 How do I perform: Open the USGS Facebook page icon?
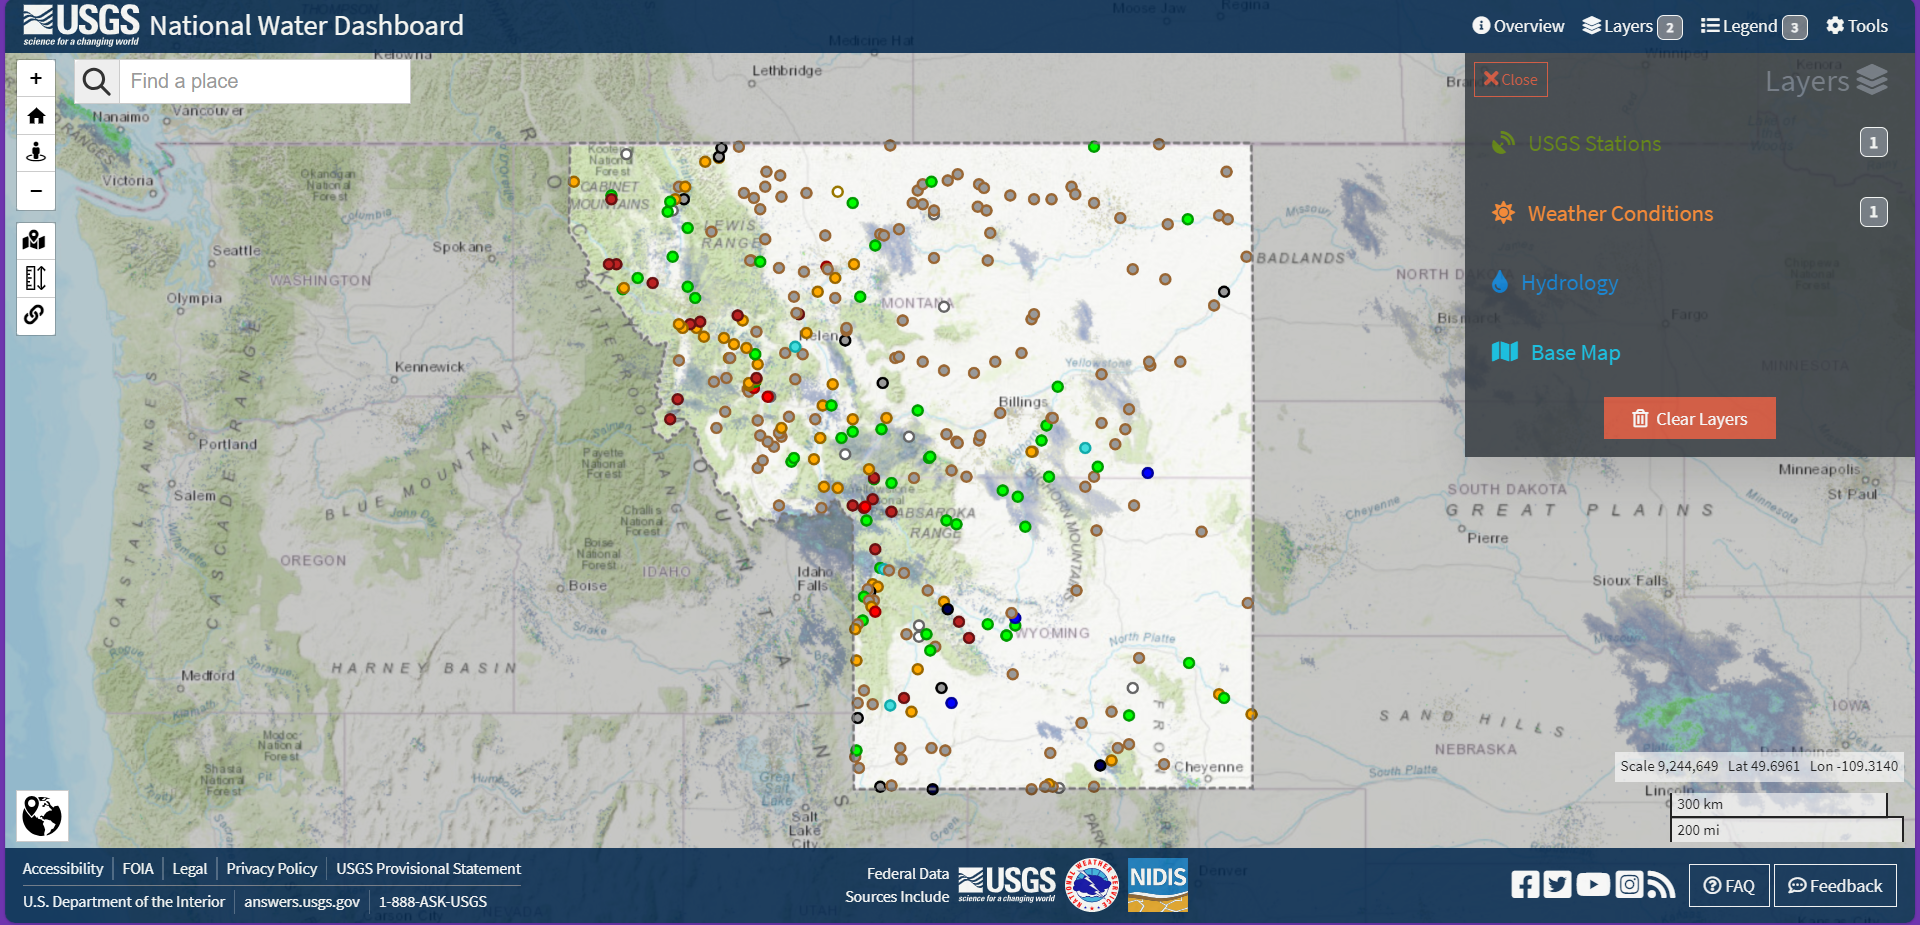pos(1525,885)
